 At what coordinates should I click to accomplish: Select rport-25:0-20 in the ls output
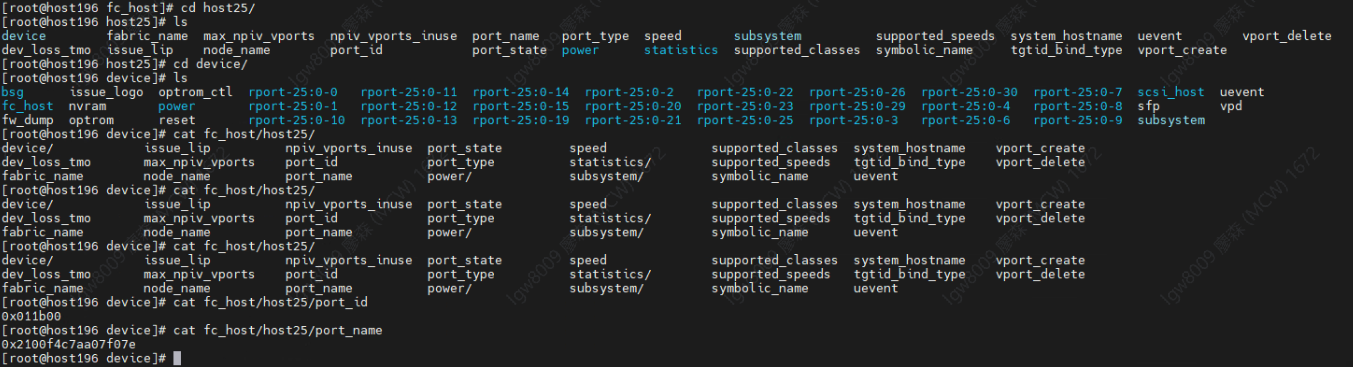633,106
